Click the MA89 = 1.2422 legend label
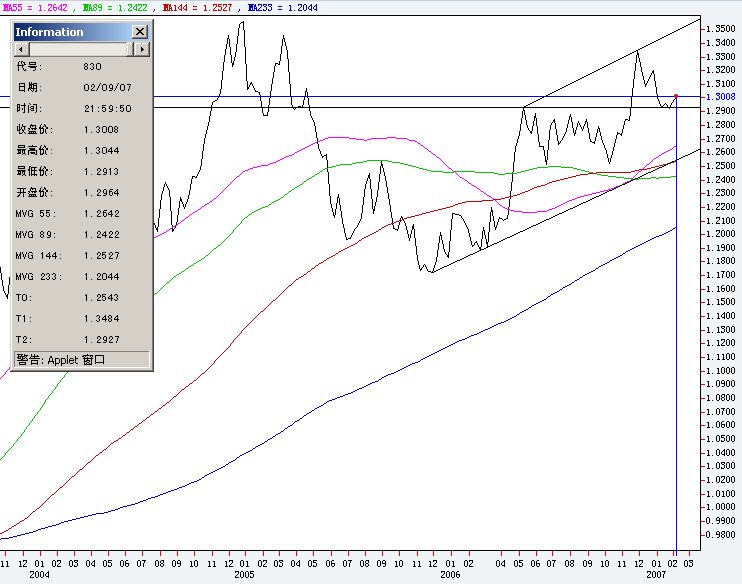Screen dimensions: 742x584 coord(115,8)
